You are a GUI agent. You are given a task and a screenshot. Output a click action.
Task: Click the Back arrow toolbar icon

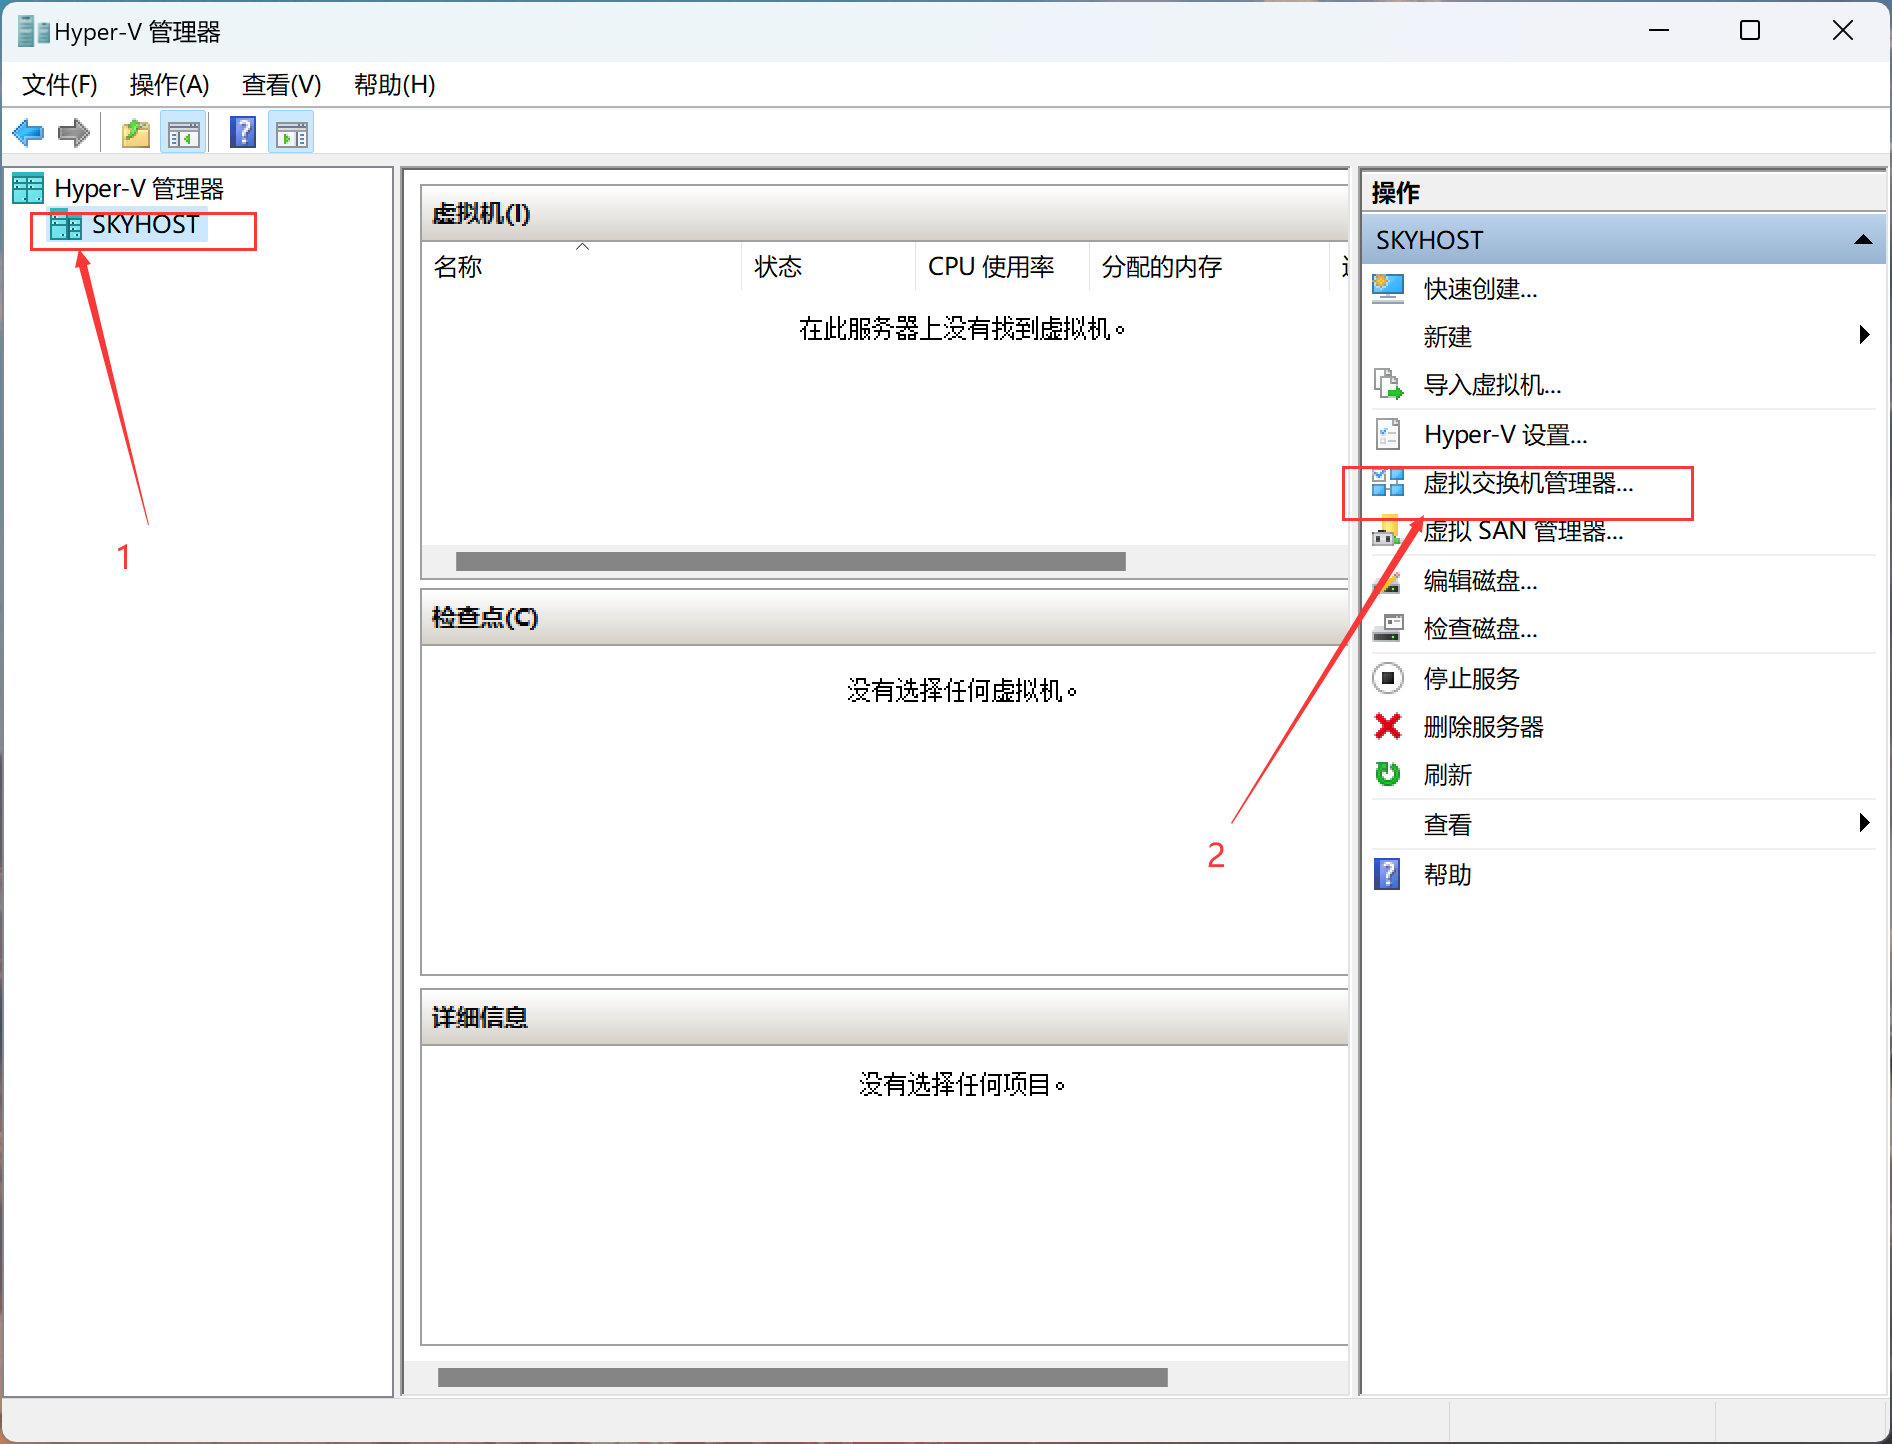click(x=28, y=132)
